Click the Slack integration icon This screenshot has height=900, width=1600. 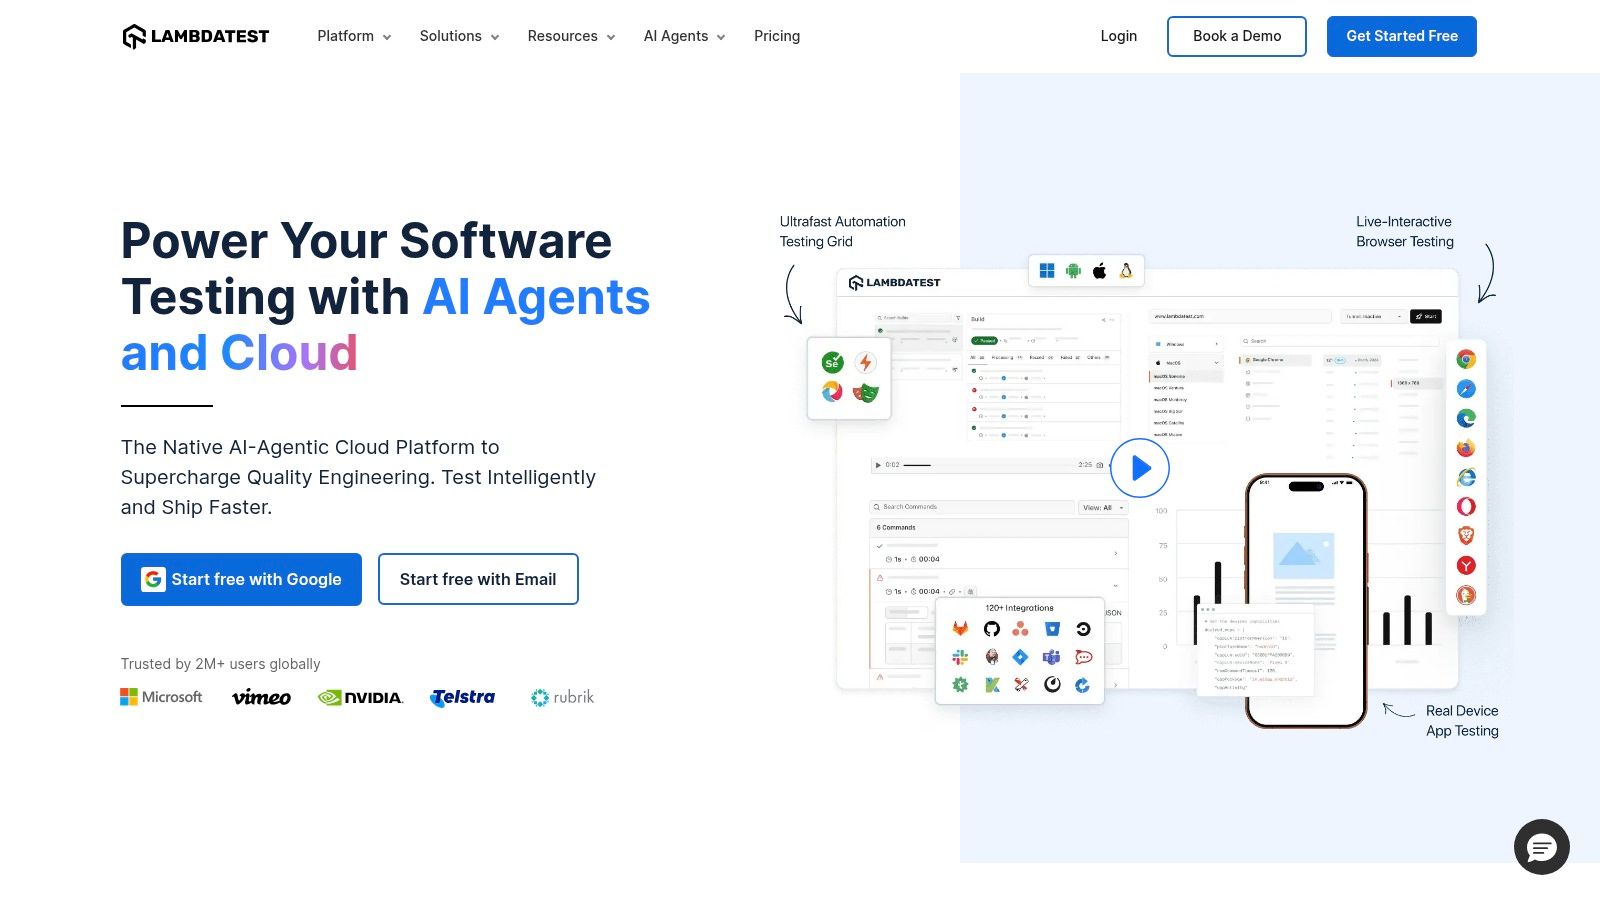click(x=960, y=657)
